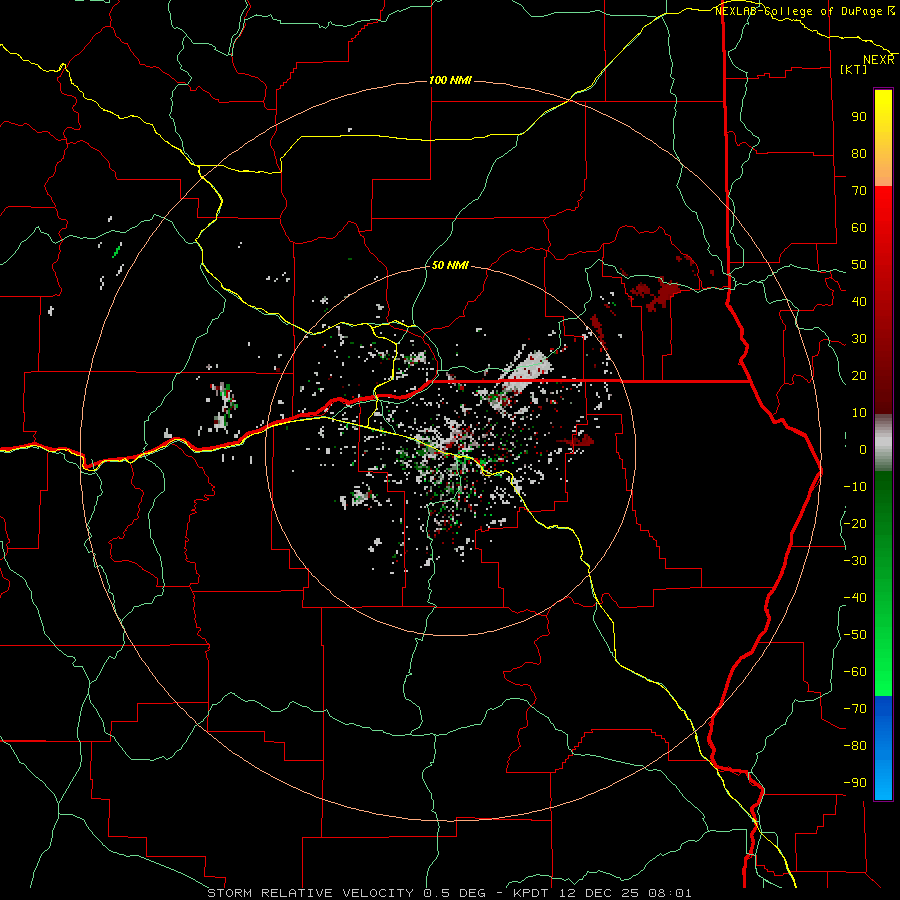Click the 10 value on velocity scale

859,413
